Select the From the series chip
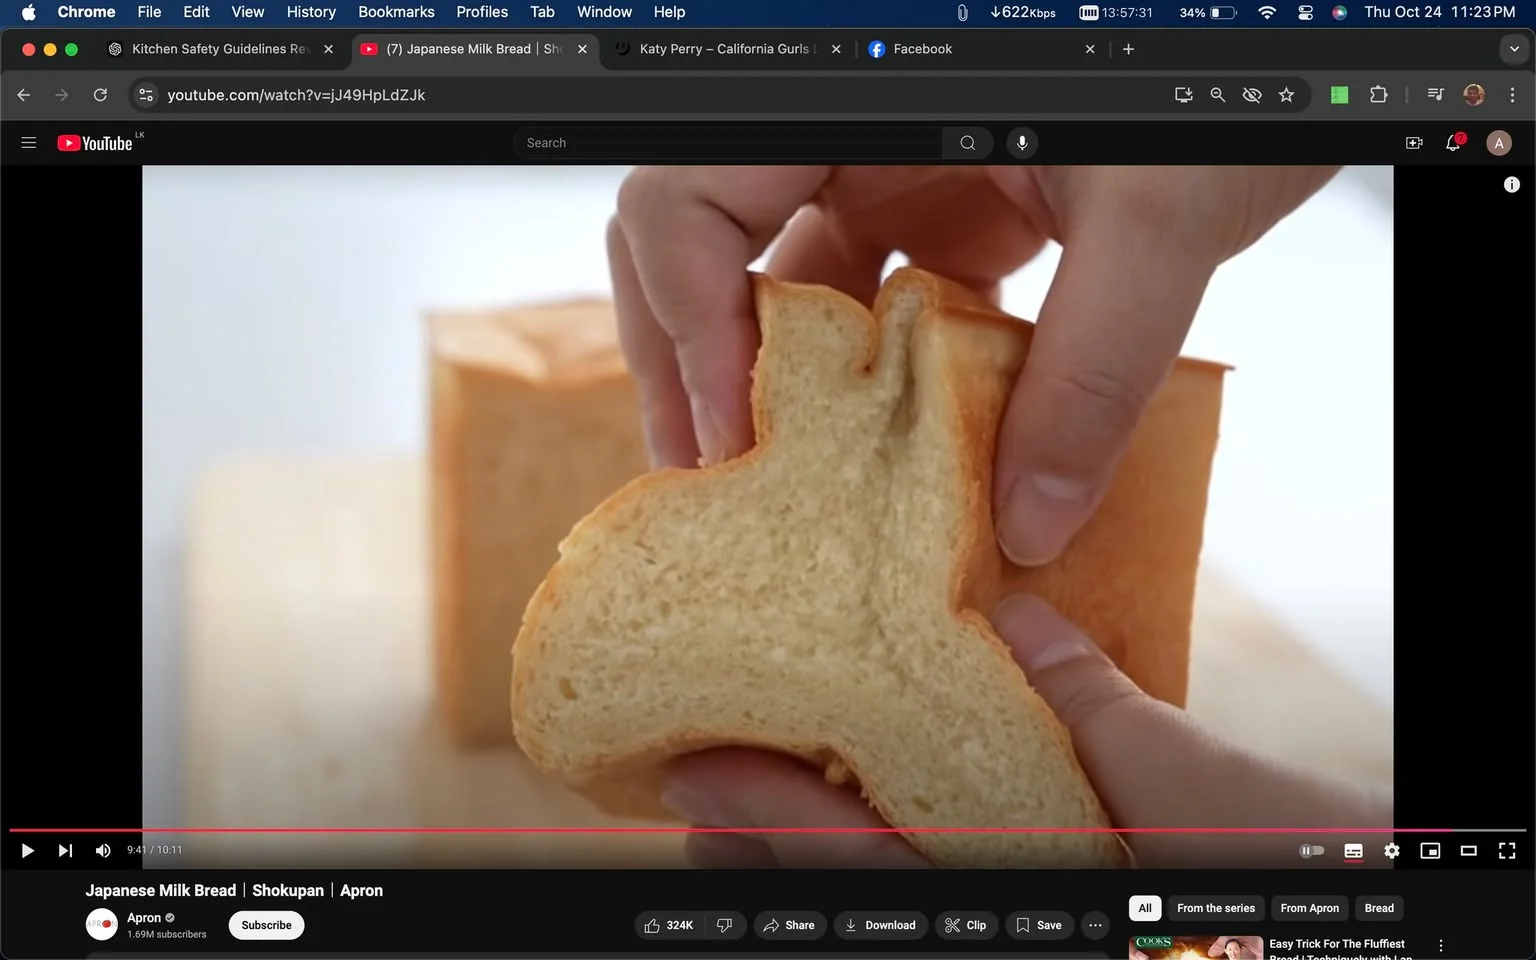This screenshot has width=1536, height=960. tap(1216, 908)
